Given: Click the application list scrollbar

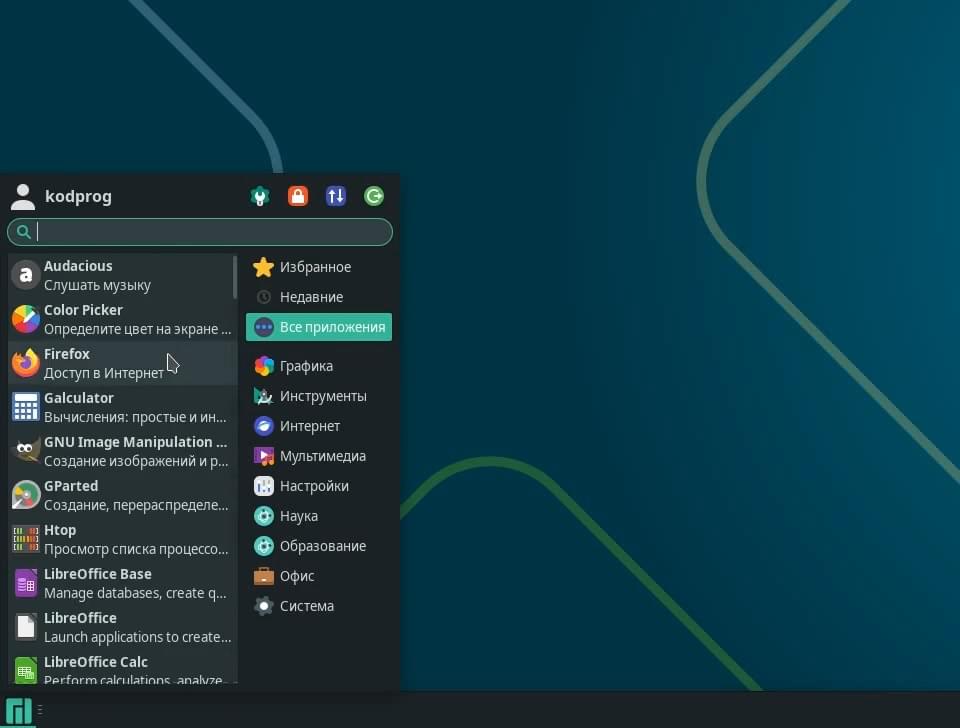Looking at the screenshot, I should 235,277.
